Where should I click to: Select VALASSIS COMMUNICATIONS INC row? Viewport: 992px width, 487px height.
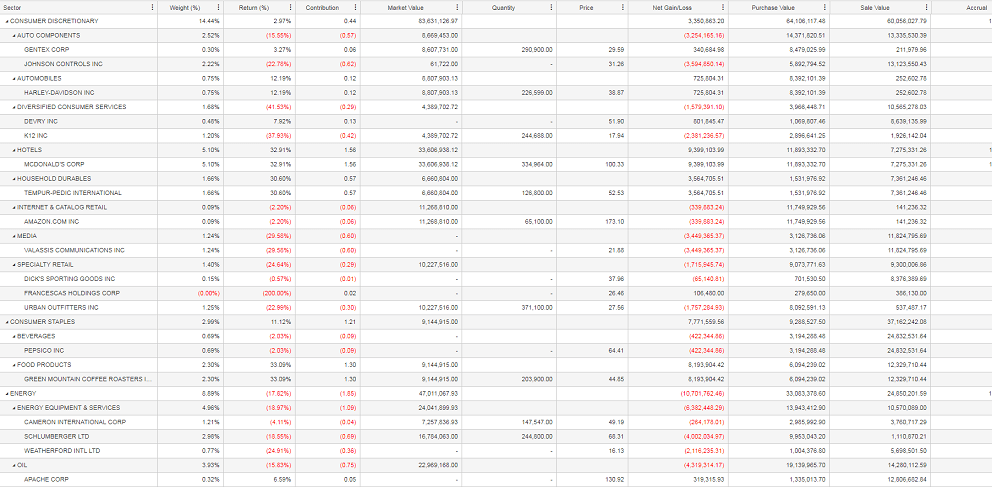496,250
